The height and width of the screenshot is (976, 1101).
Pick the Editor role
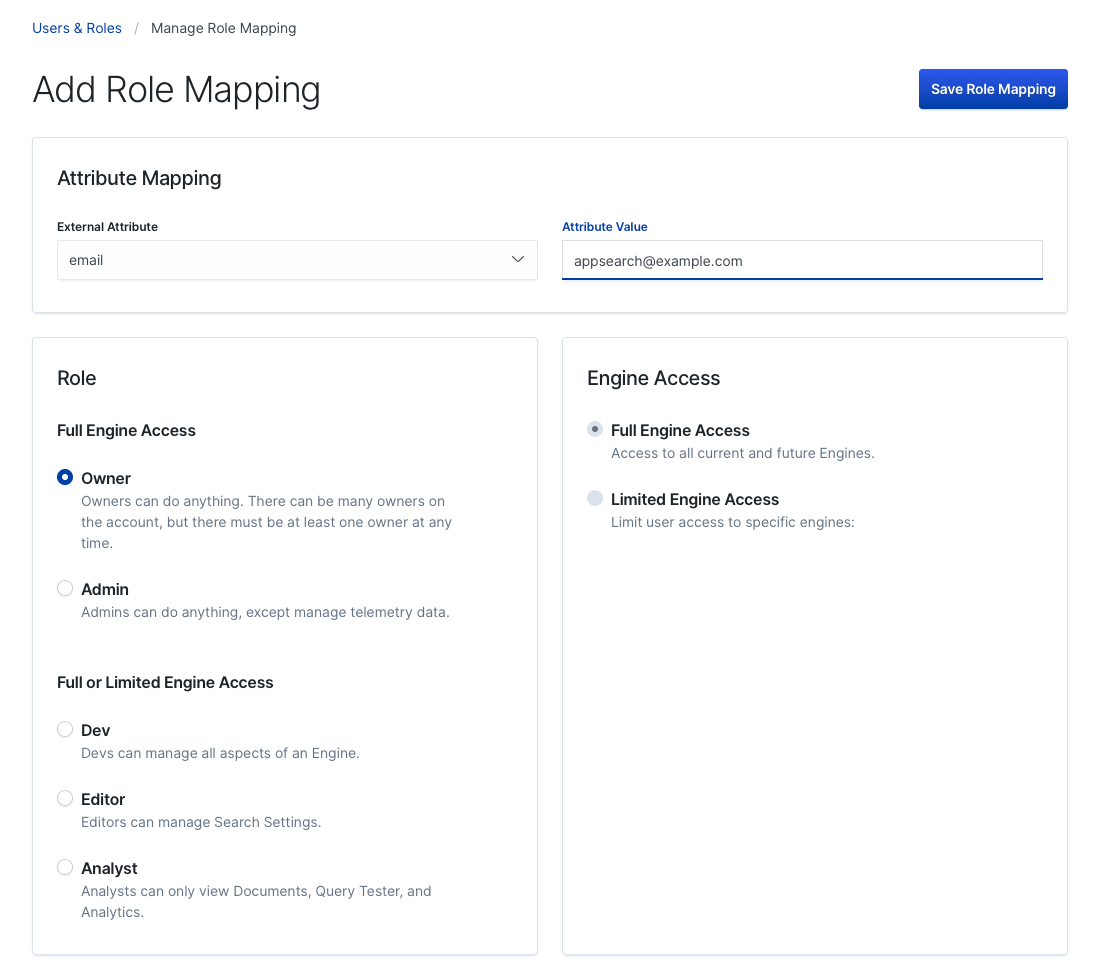tap(65, 798)
